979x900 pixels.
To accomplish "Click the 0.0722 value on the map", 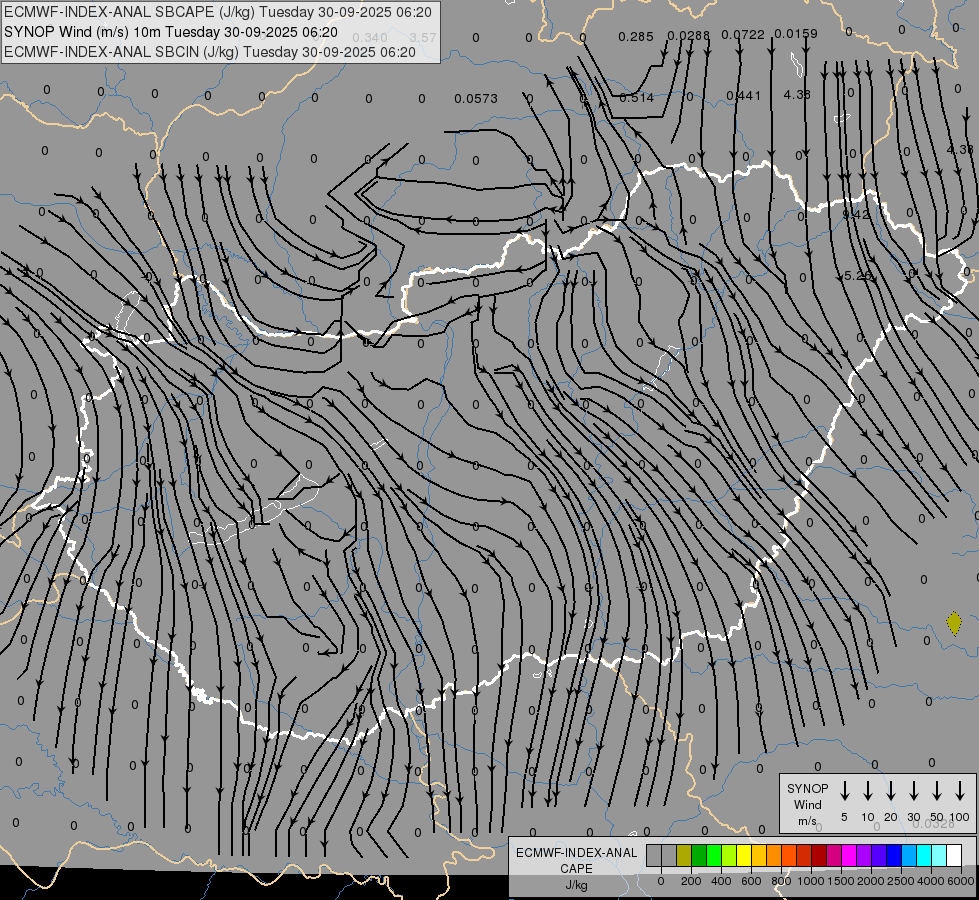I will click(x=743, y=35).
